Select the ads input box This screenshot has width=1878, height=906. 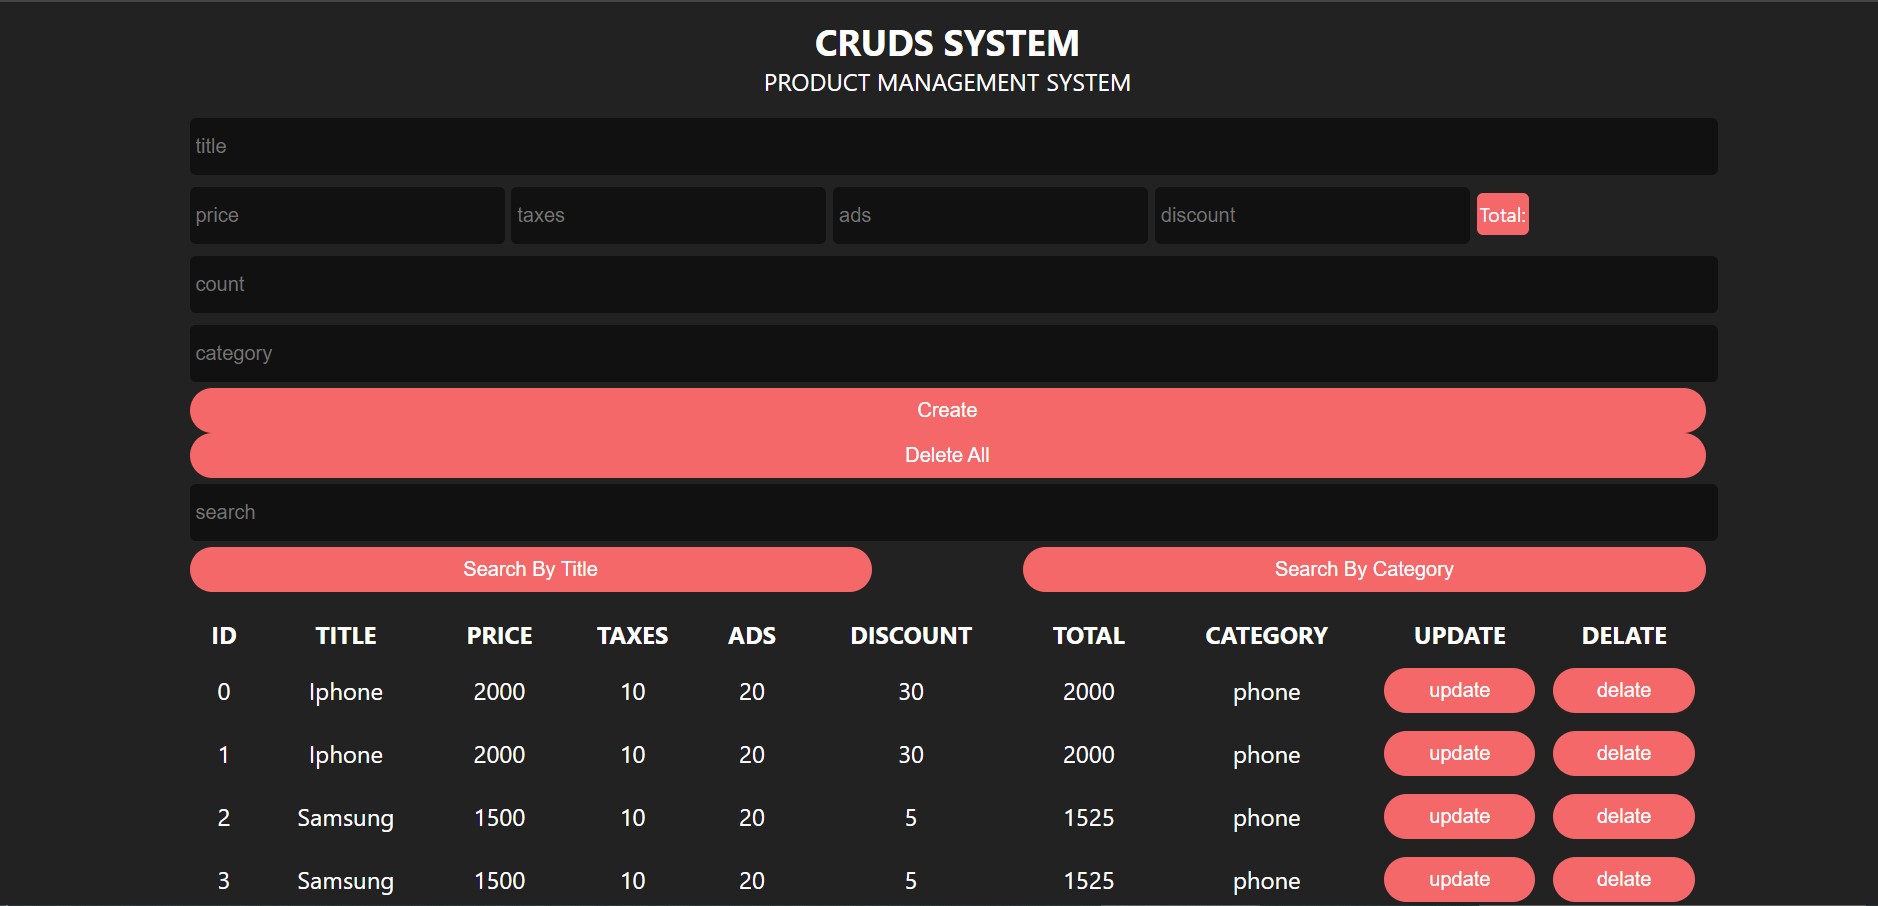coord(990,215)
